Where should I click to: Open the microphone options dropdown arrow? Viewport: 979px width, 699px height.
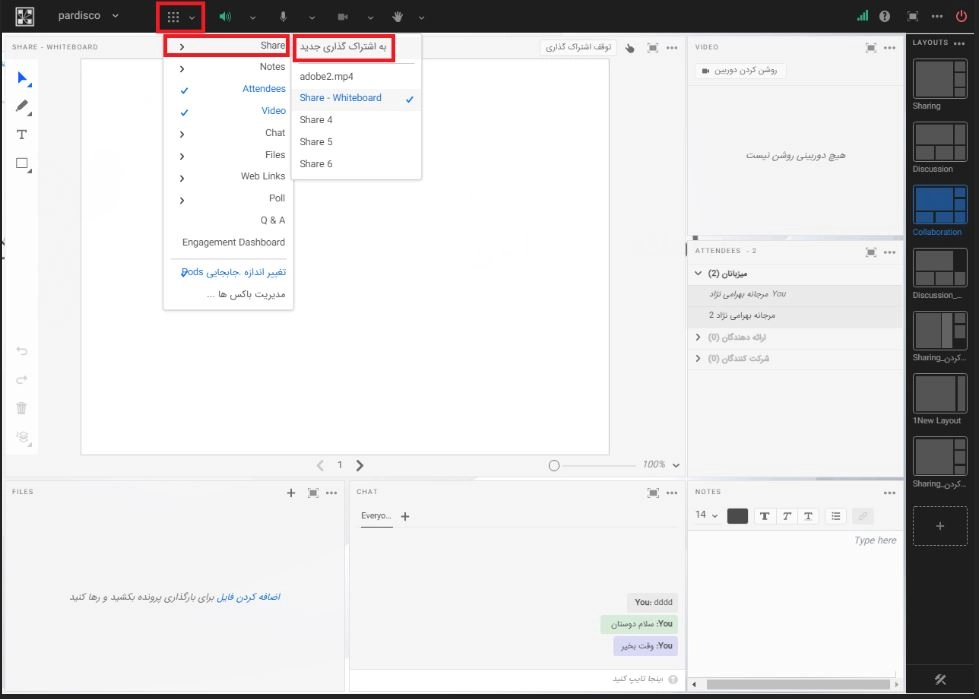(312, 17)
